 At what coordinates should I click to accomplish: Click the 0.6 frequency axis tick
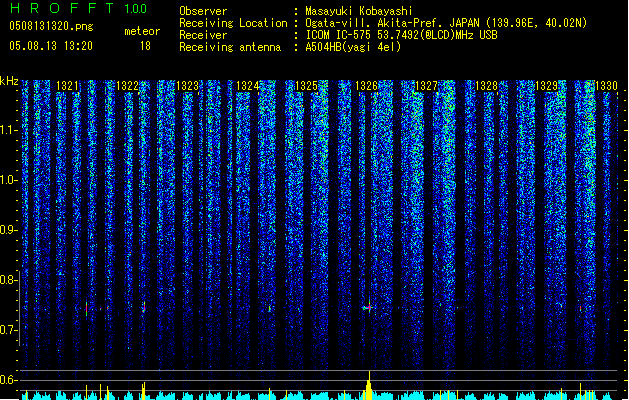click(x=9, y=380)
